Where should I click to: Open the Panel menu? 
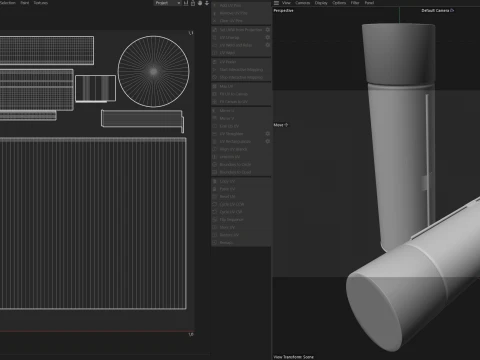[x=369, y=3]
